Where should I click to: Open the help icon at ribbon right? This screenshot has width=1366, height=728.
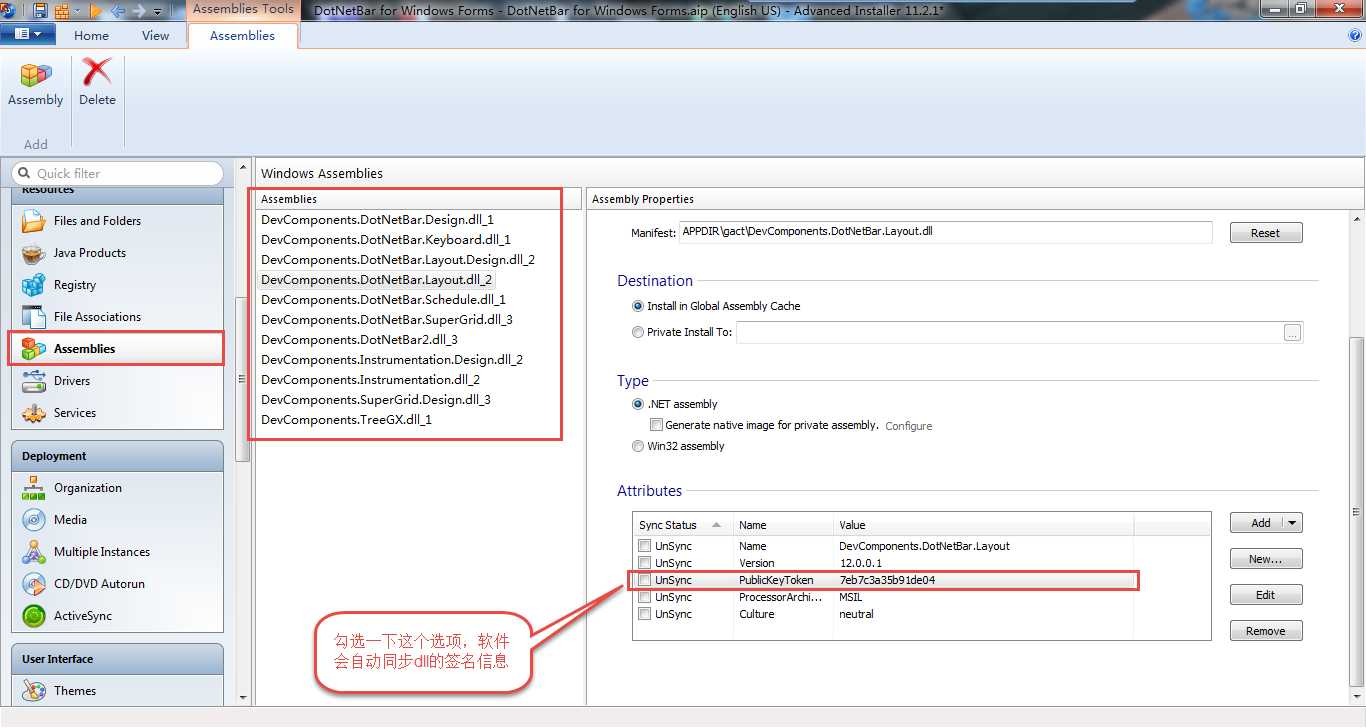1355,35
